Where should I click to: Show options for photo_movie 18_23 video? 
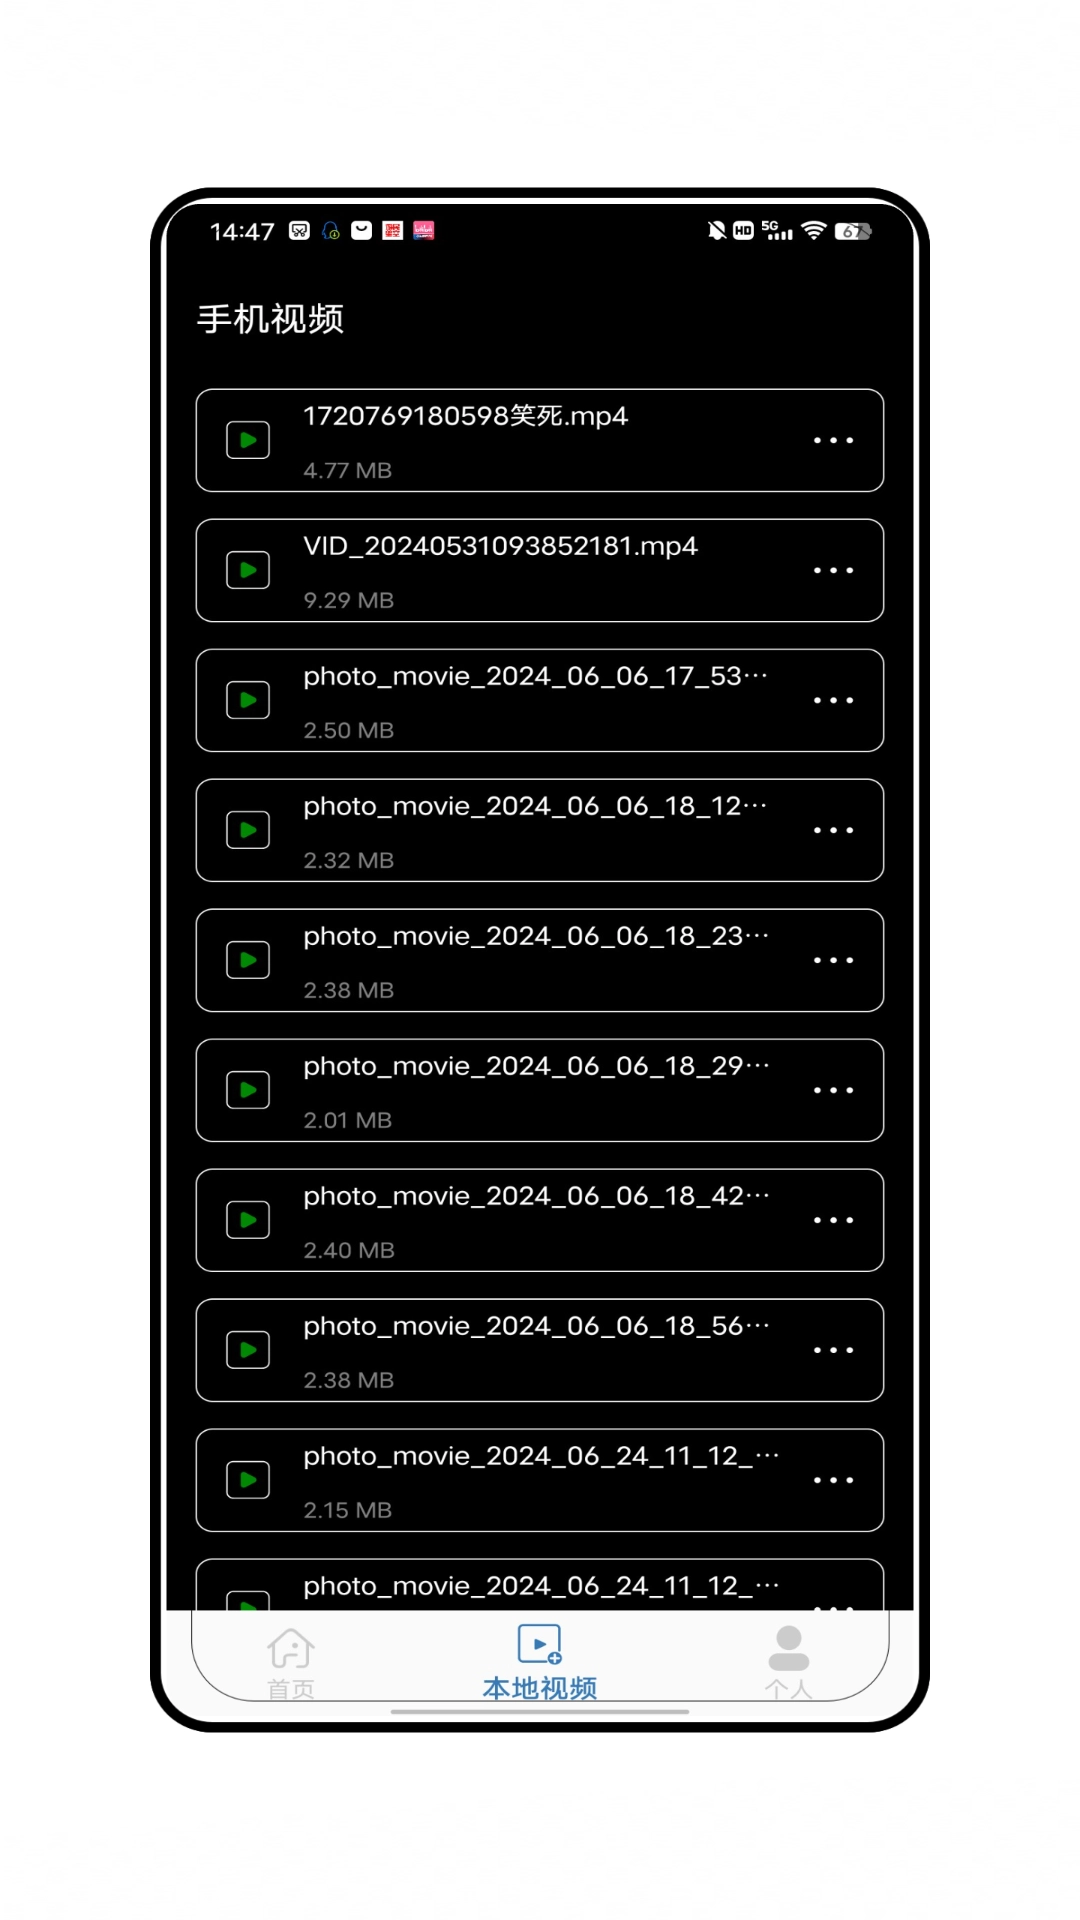point(833,960)
